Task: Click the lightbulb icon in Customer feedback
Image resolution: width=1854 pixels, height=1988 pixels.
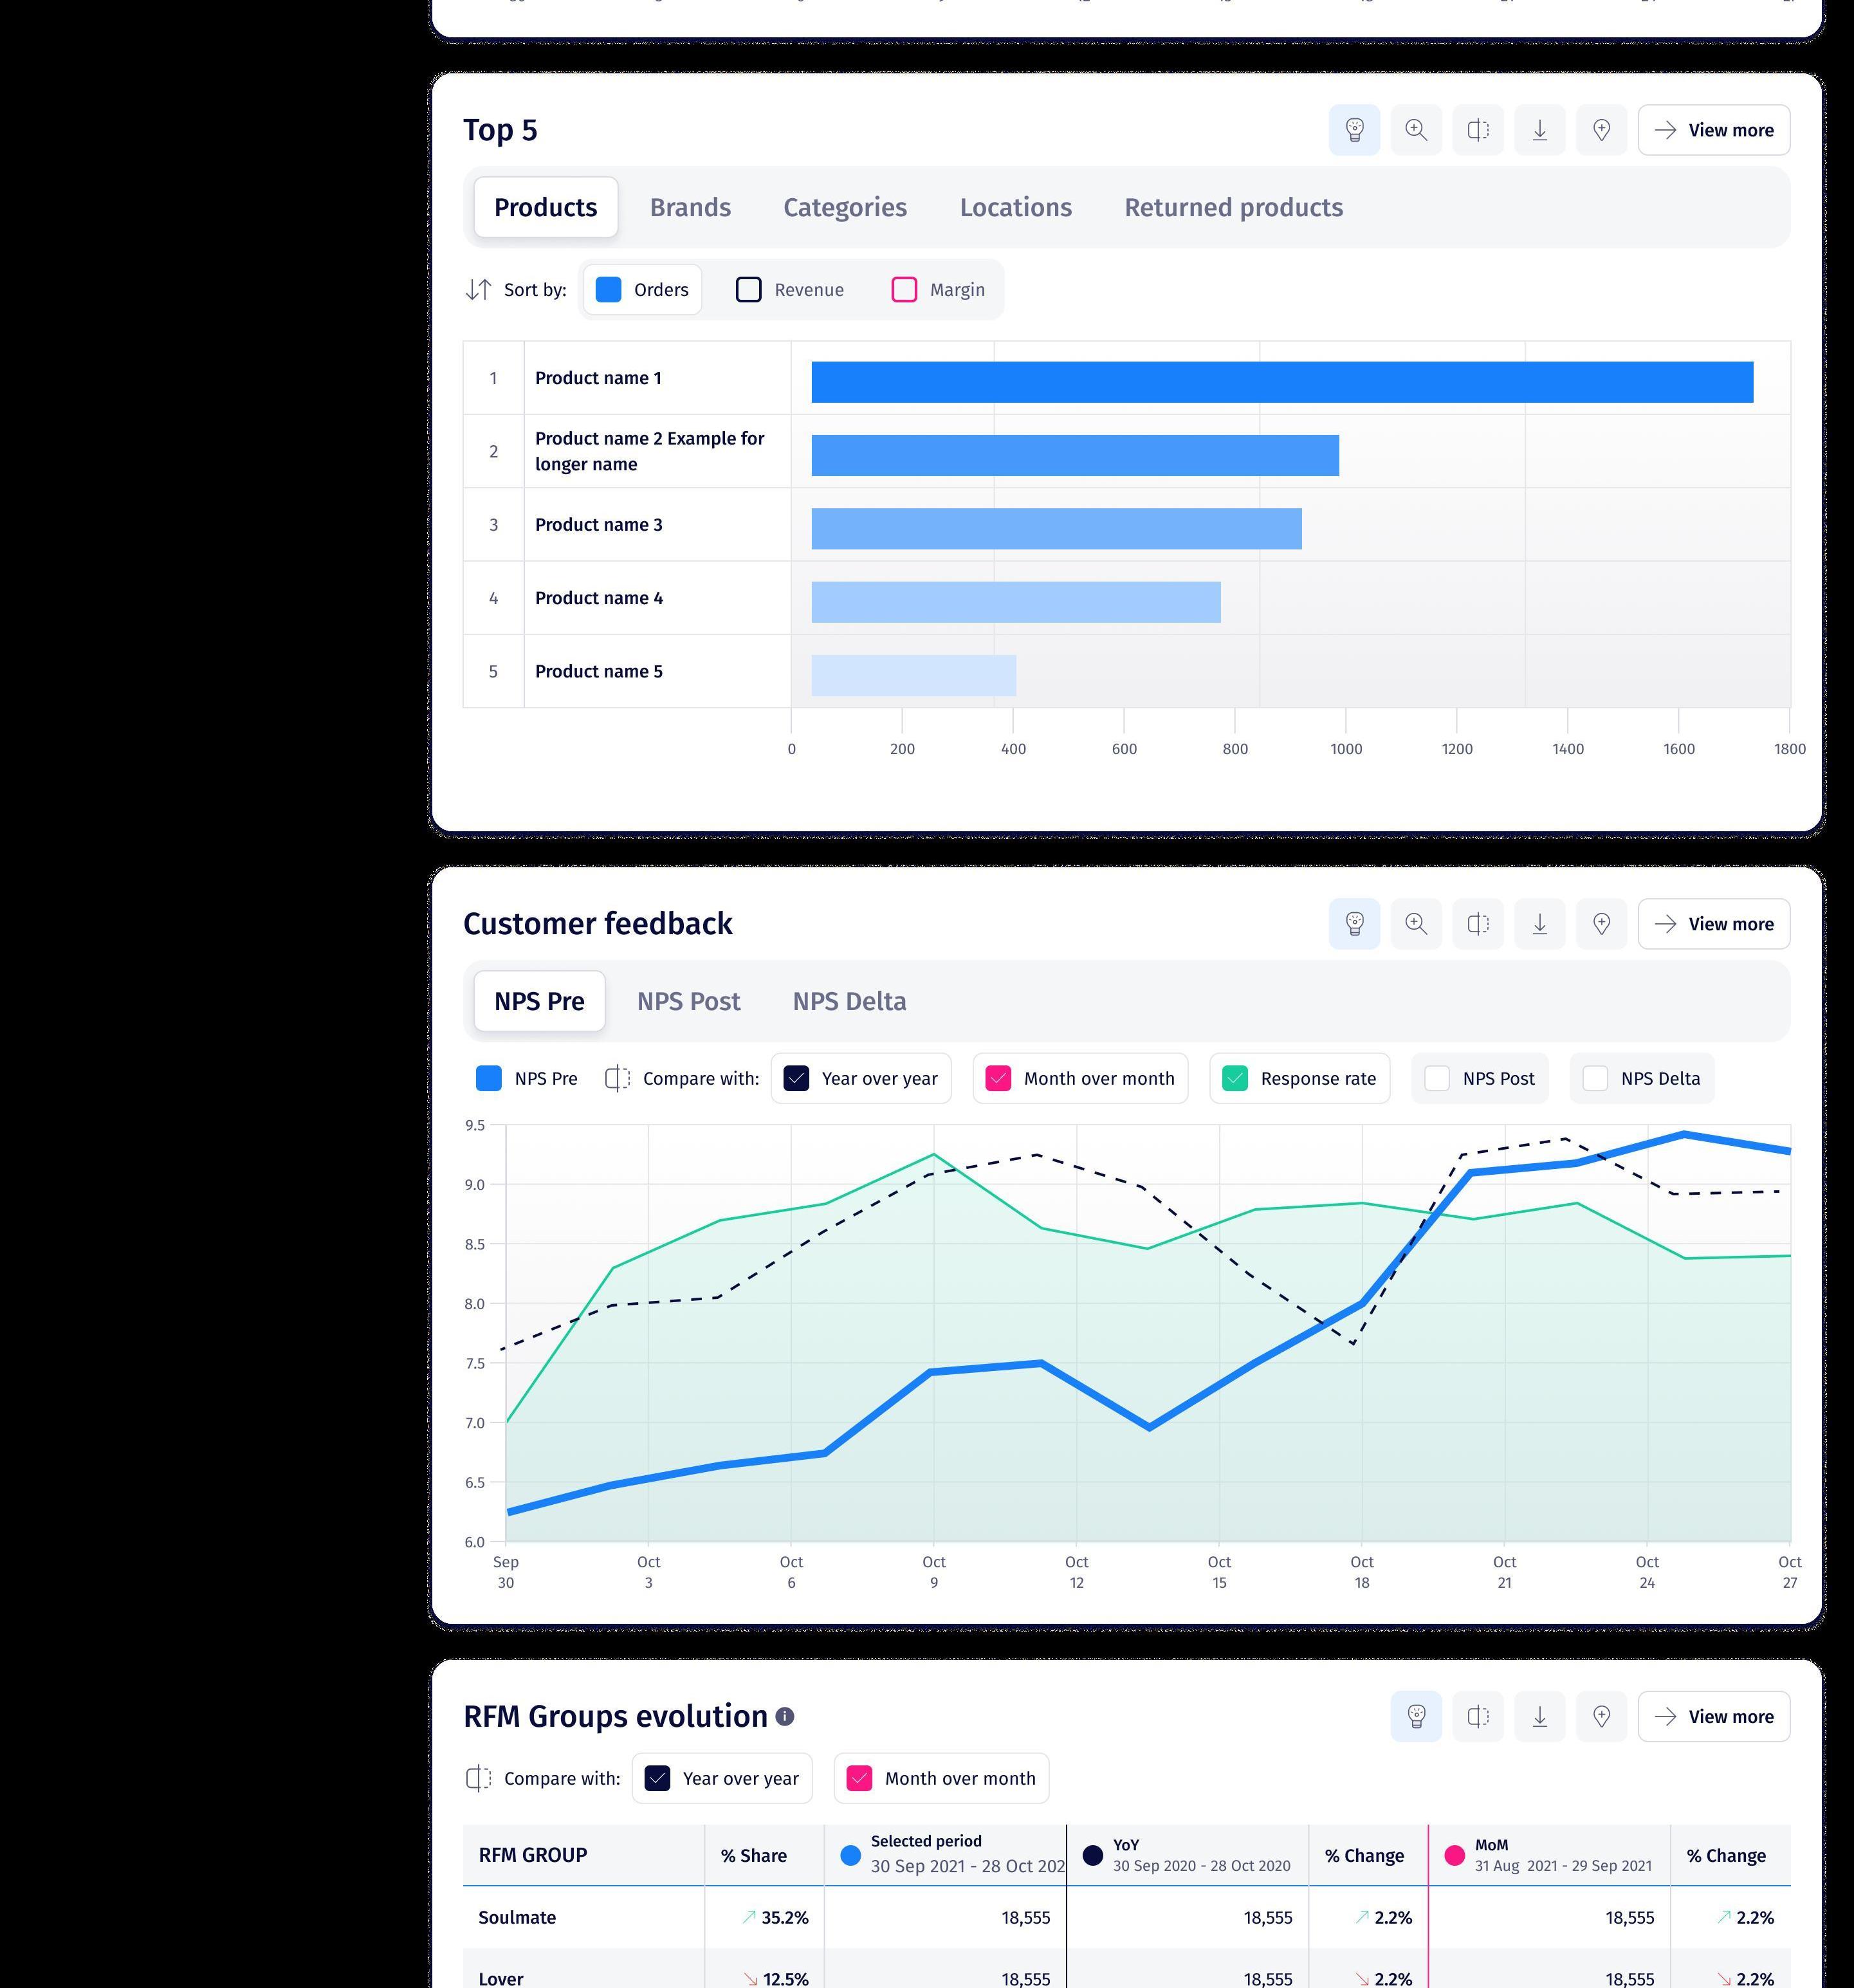Action: pyautogui.click(x=1355, y=923)
